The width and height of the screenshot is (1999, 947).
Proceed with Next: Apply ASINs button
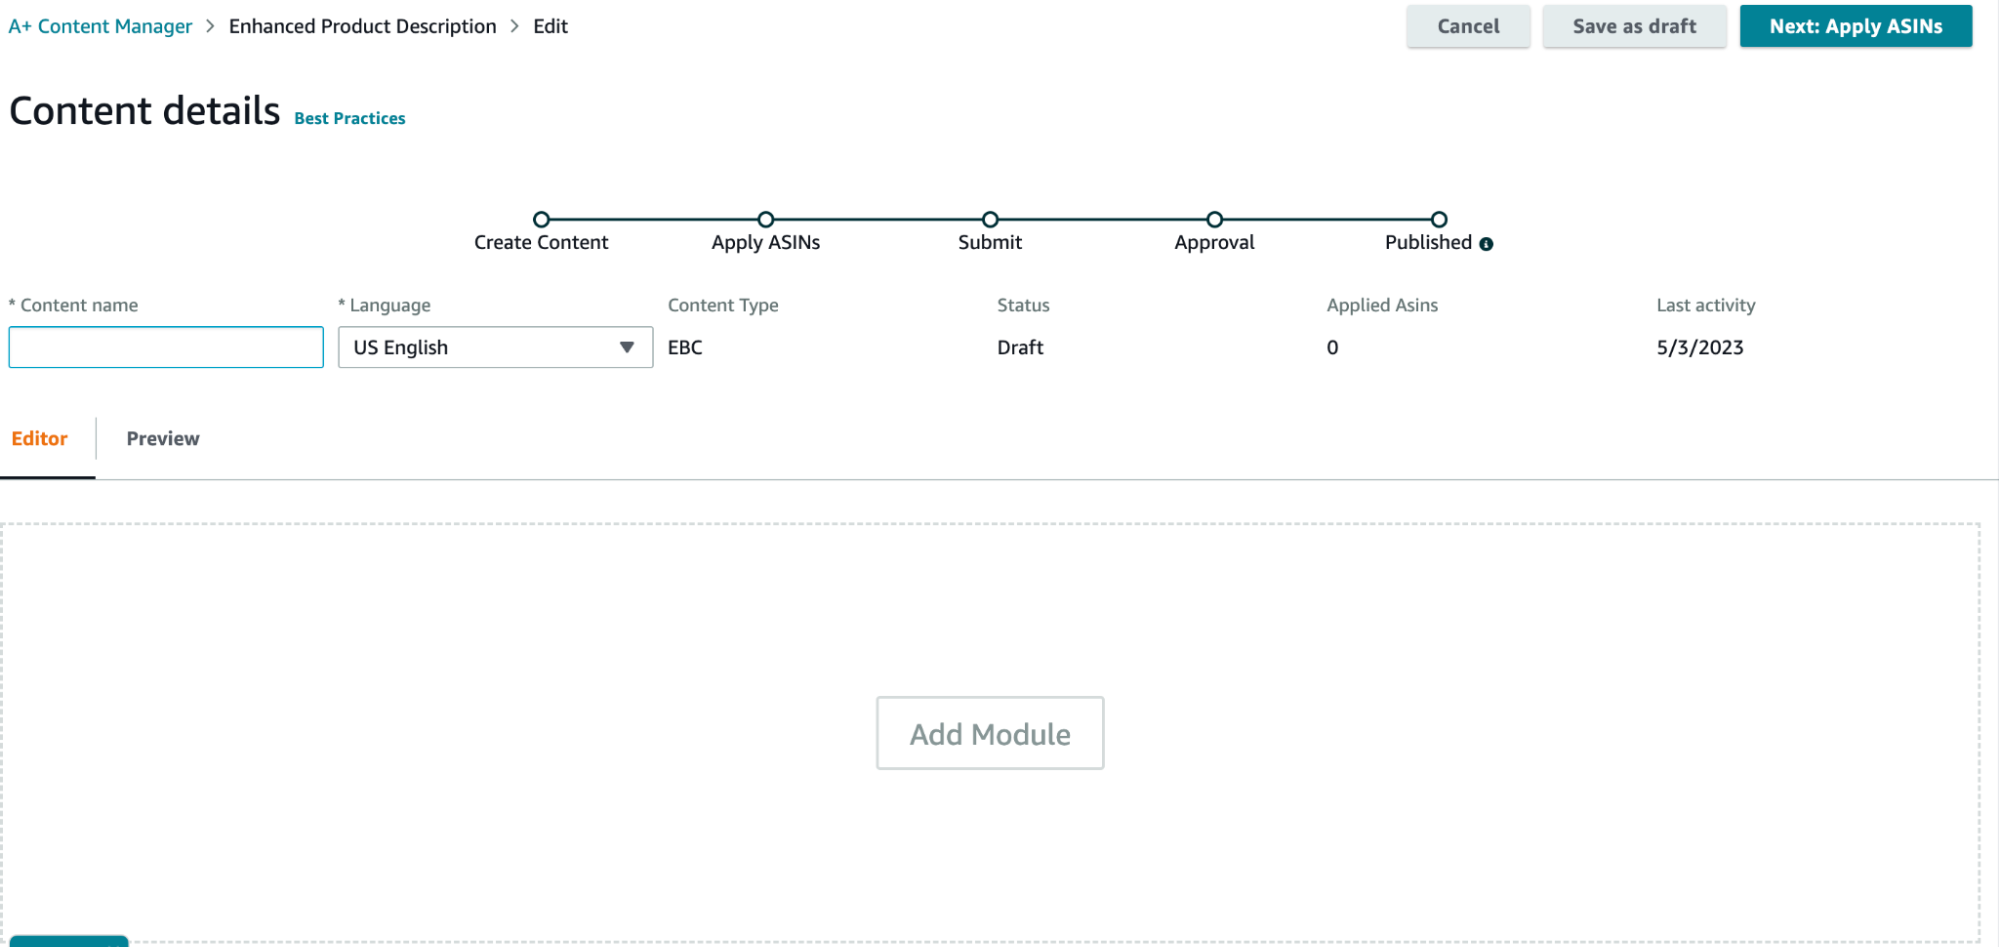(x=1855, y=26)
